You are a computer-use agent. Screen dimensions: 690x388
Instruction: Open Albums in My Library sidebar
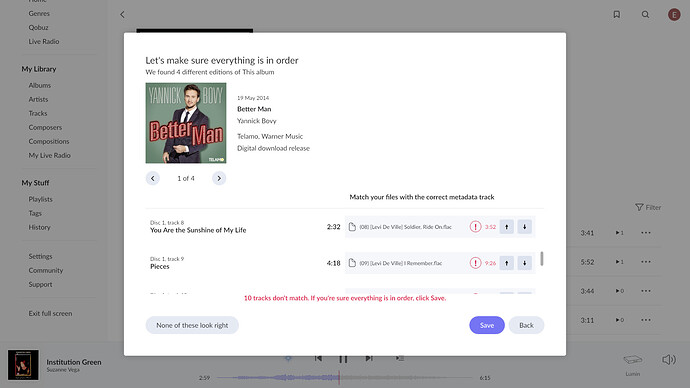(40, 85)
